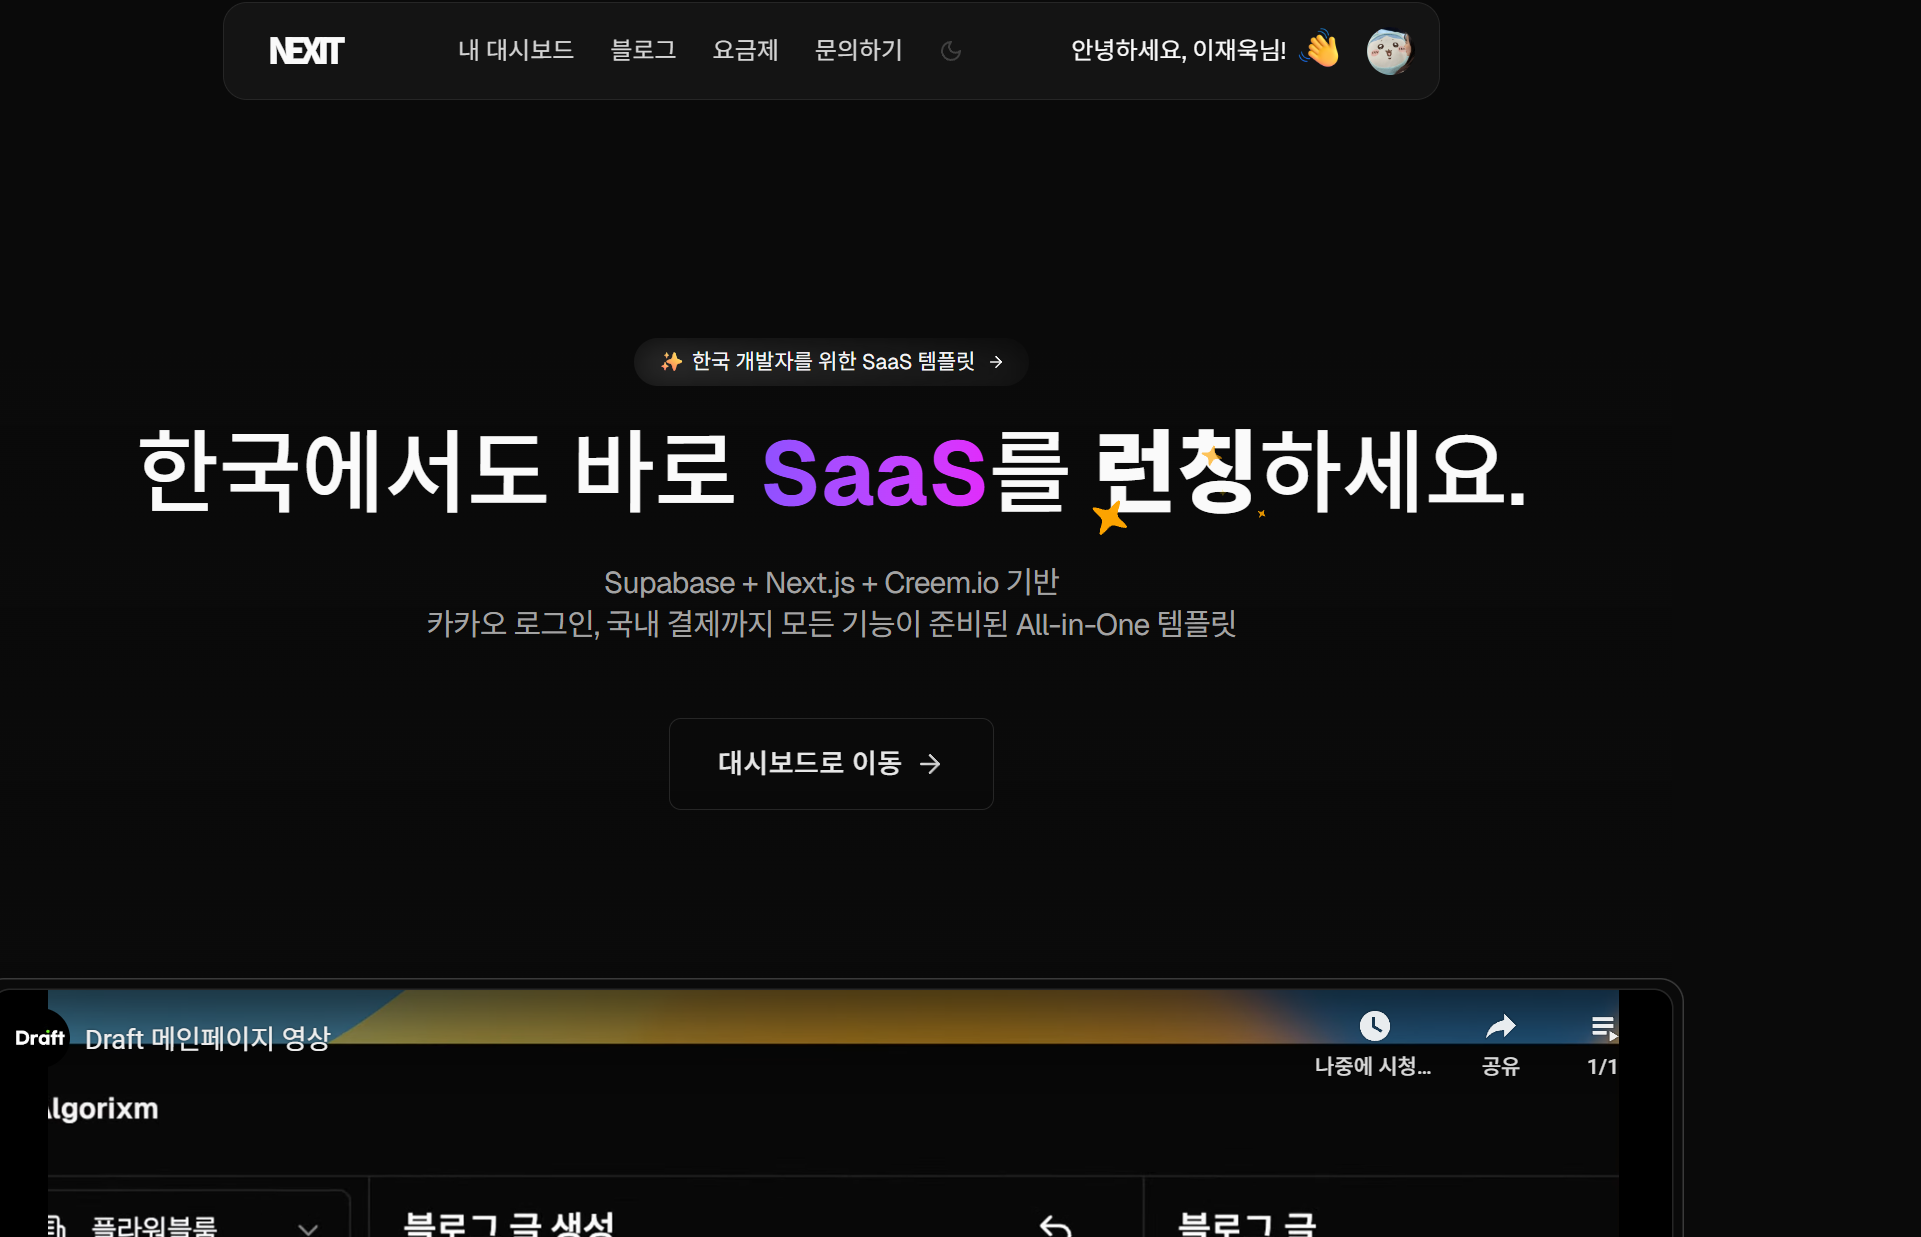Viewport: 1921px width, 1237px height.
Task: Open the profile avatar in the top right
Action: tap(1390, 50)
